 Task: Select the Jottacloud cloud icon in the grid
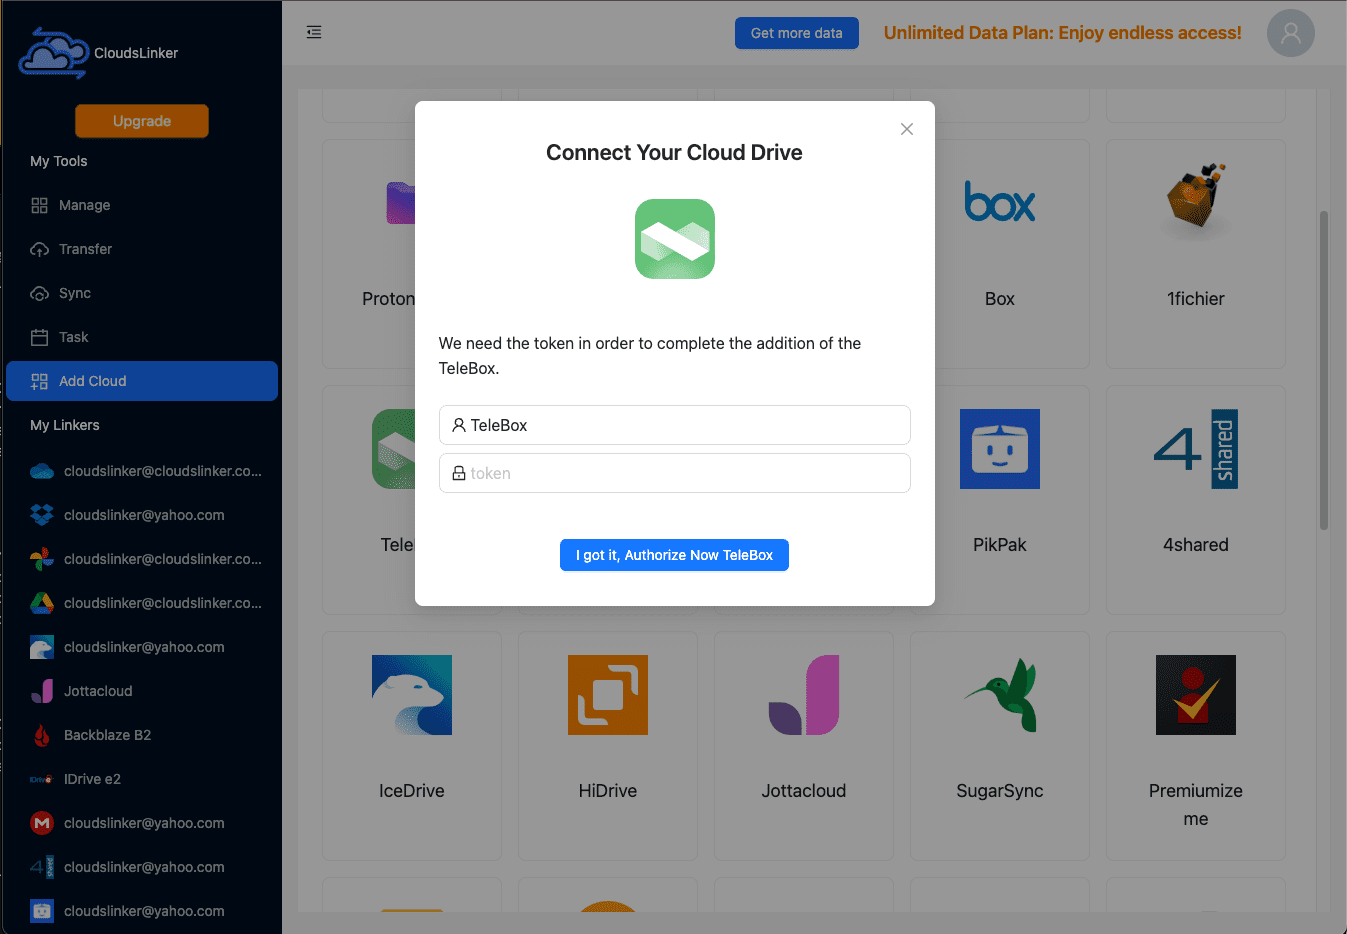[x=804, y=695]
